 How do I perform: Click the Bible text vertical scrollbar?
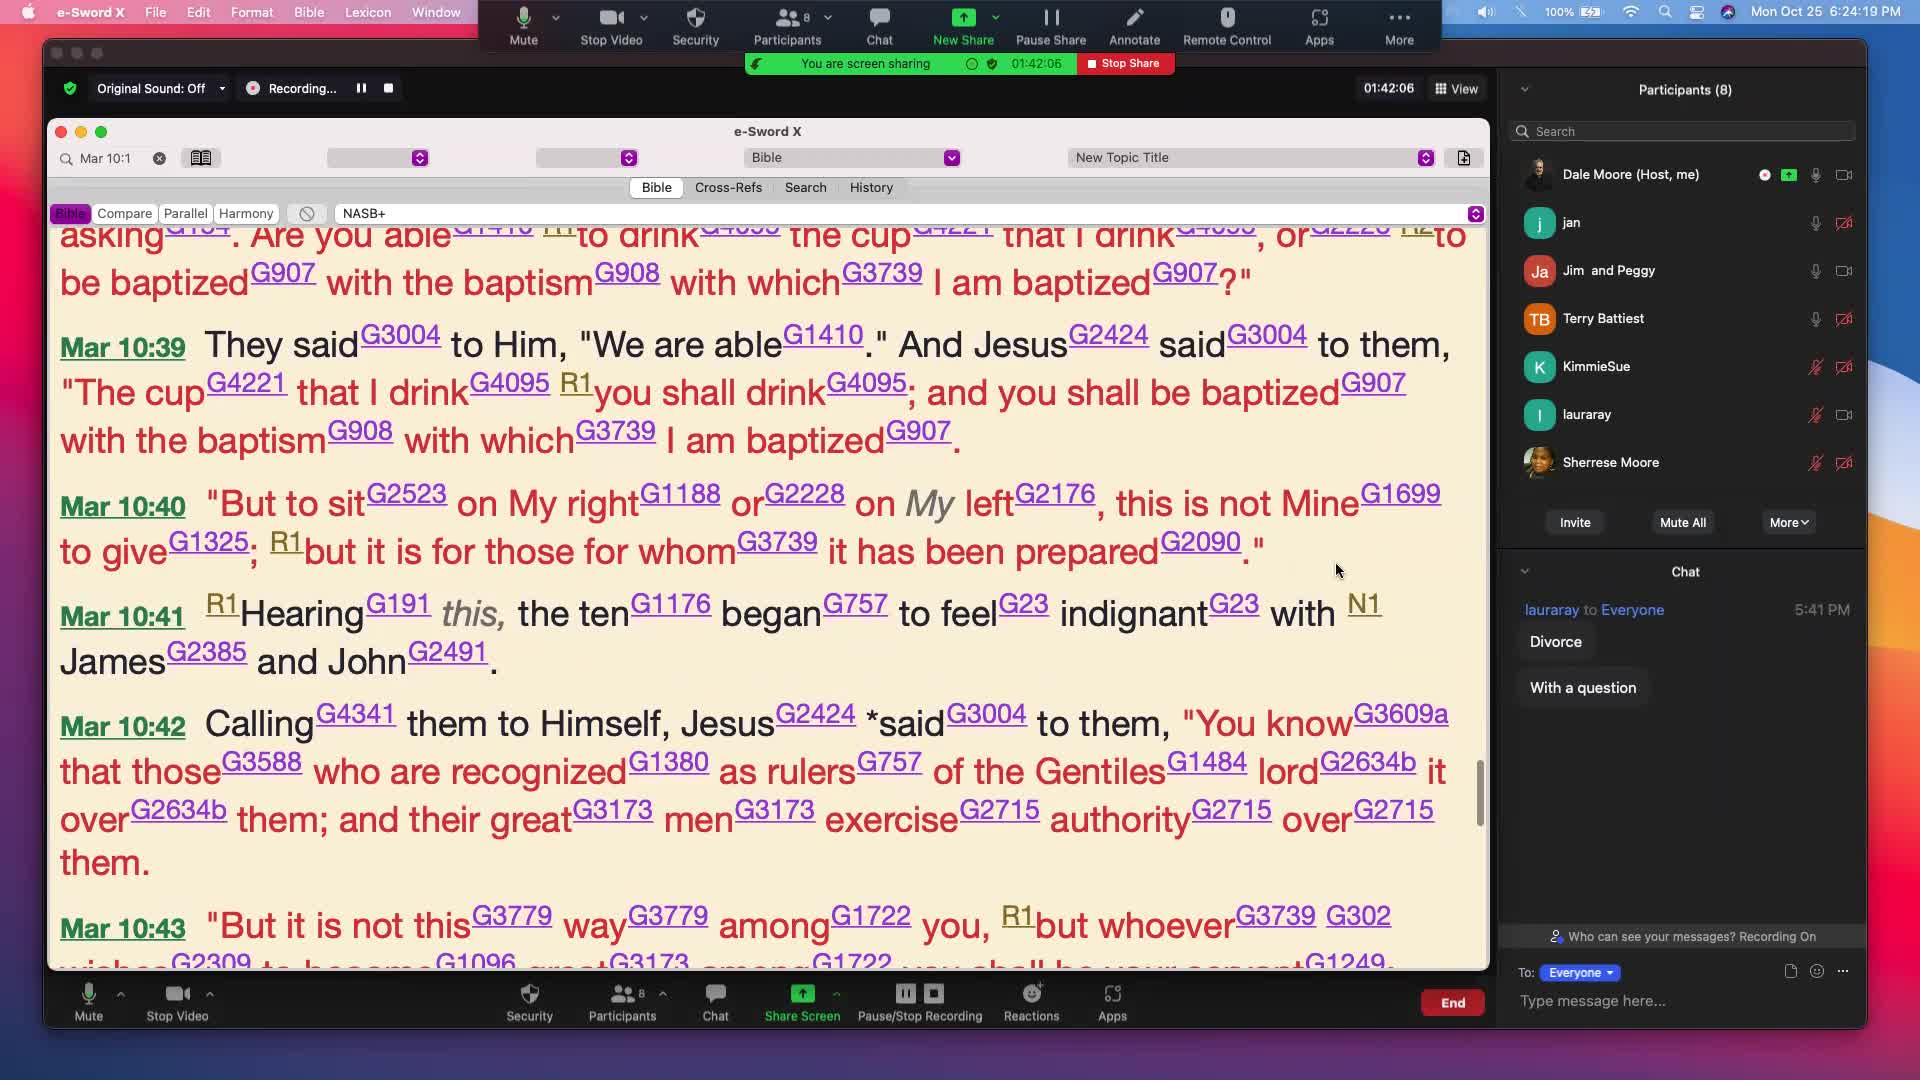tap(1480, 792)
